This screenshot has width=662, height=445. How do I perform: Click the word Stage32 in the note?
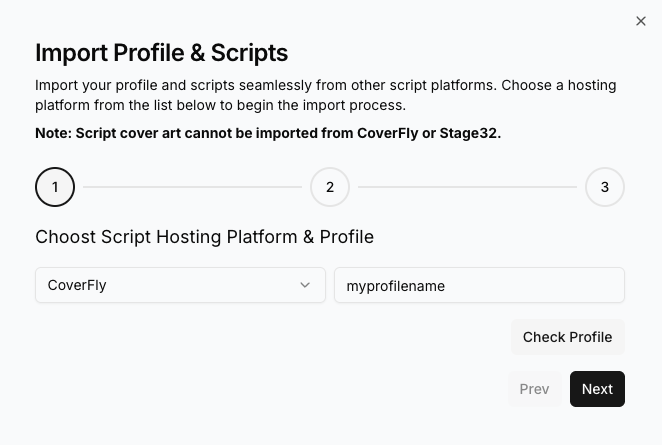468,132
